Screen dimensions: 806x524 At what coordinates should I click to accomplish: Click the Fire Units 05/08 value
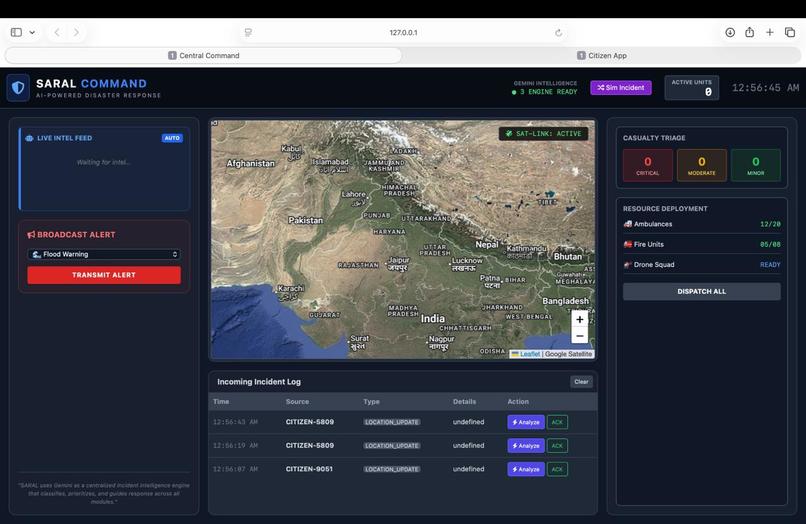pos(770,245)
